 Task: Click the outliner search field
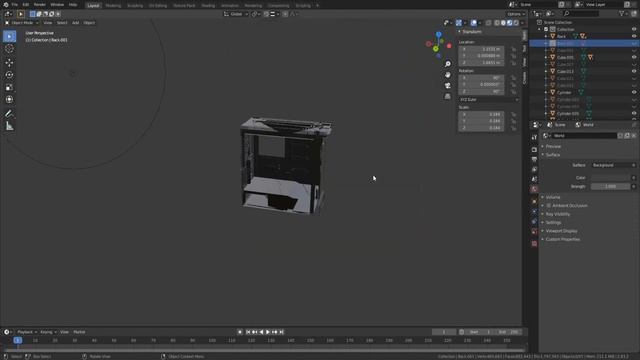click(581, 13)
